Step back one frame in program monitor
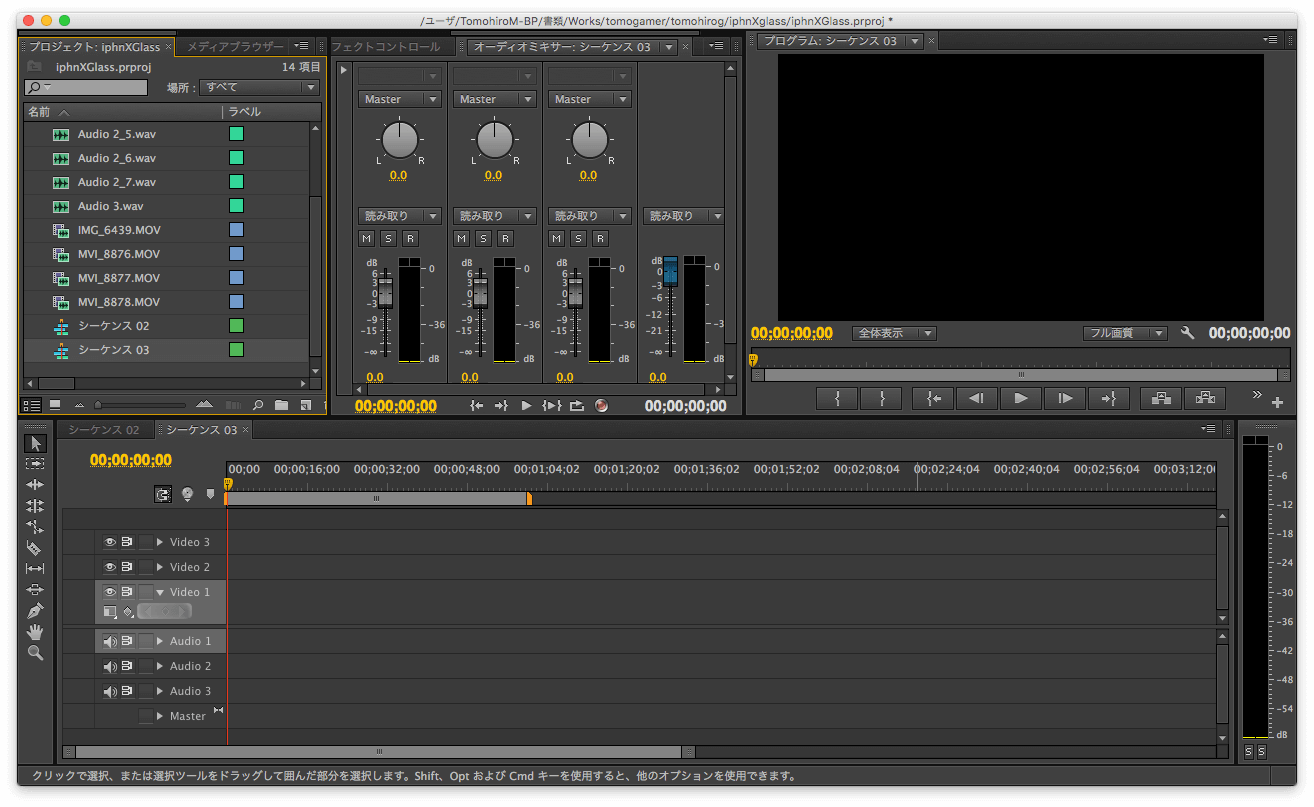The height and width of the screenshot is (807, 1314). 977,398
